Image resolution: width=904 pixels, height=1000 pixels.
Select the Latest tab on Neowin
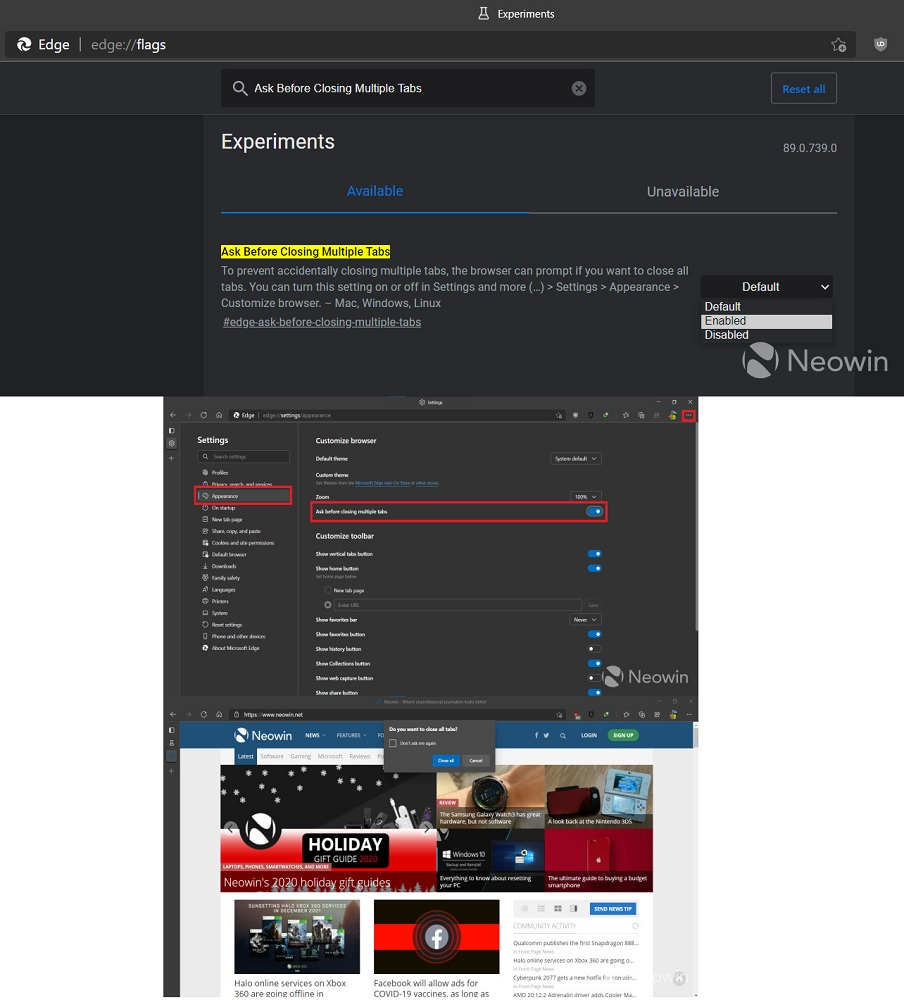pos(246,756)
